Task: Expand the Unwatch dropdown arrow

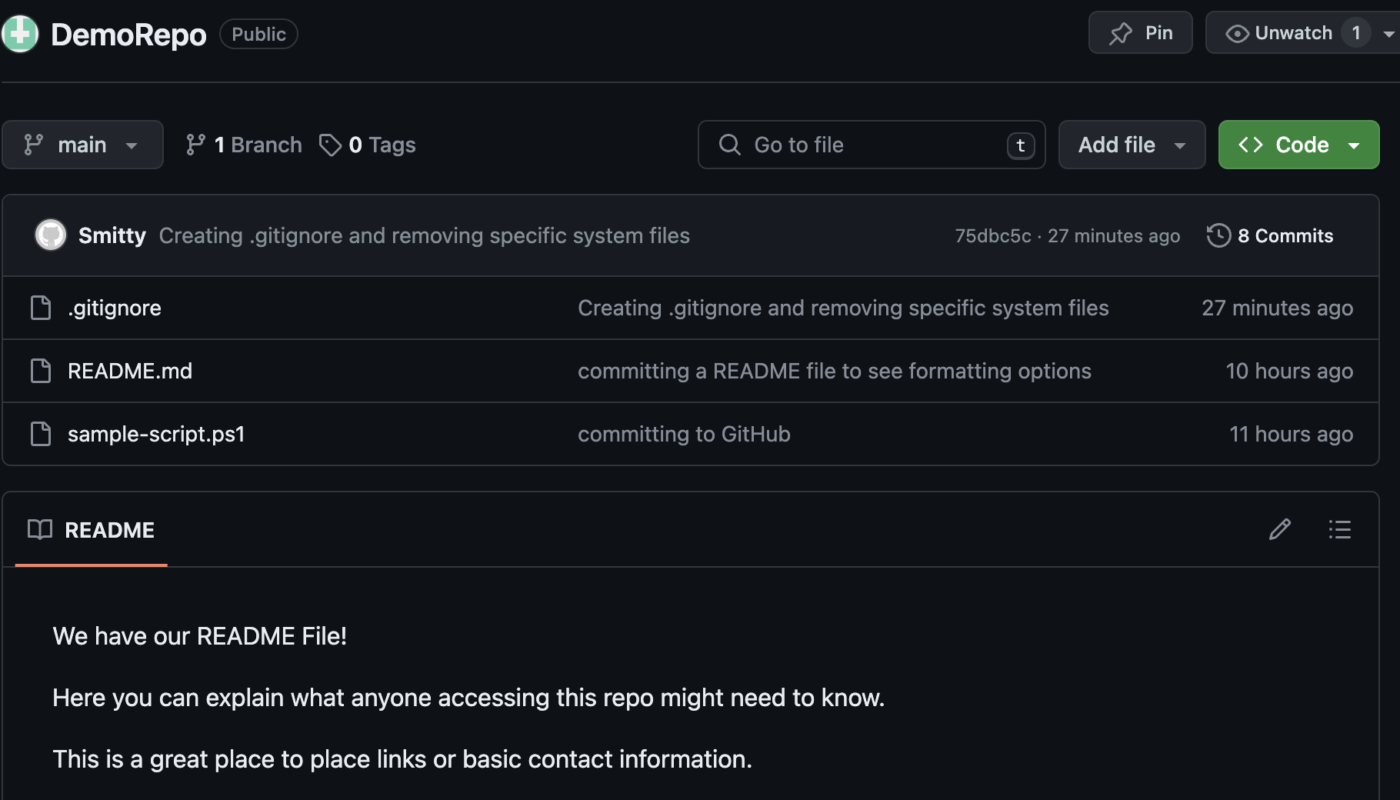Action: [x=1388, y=34]
